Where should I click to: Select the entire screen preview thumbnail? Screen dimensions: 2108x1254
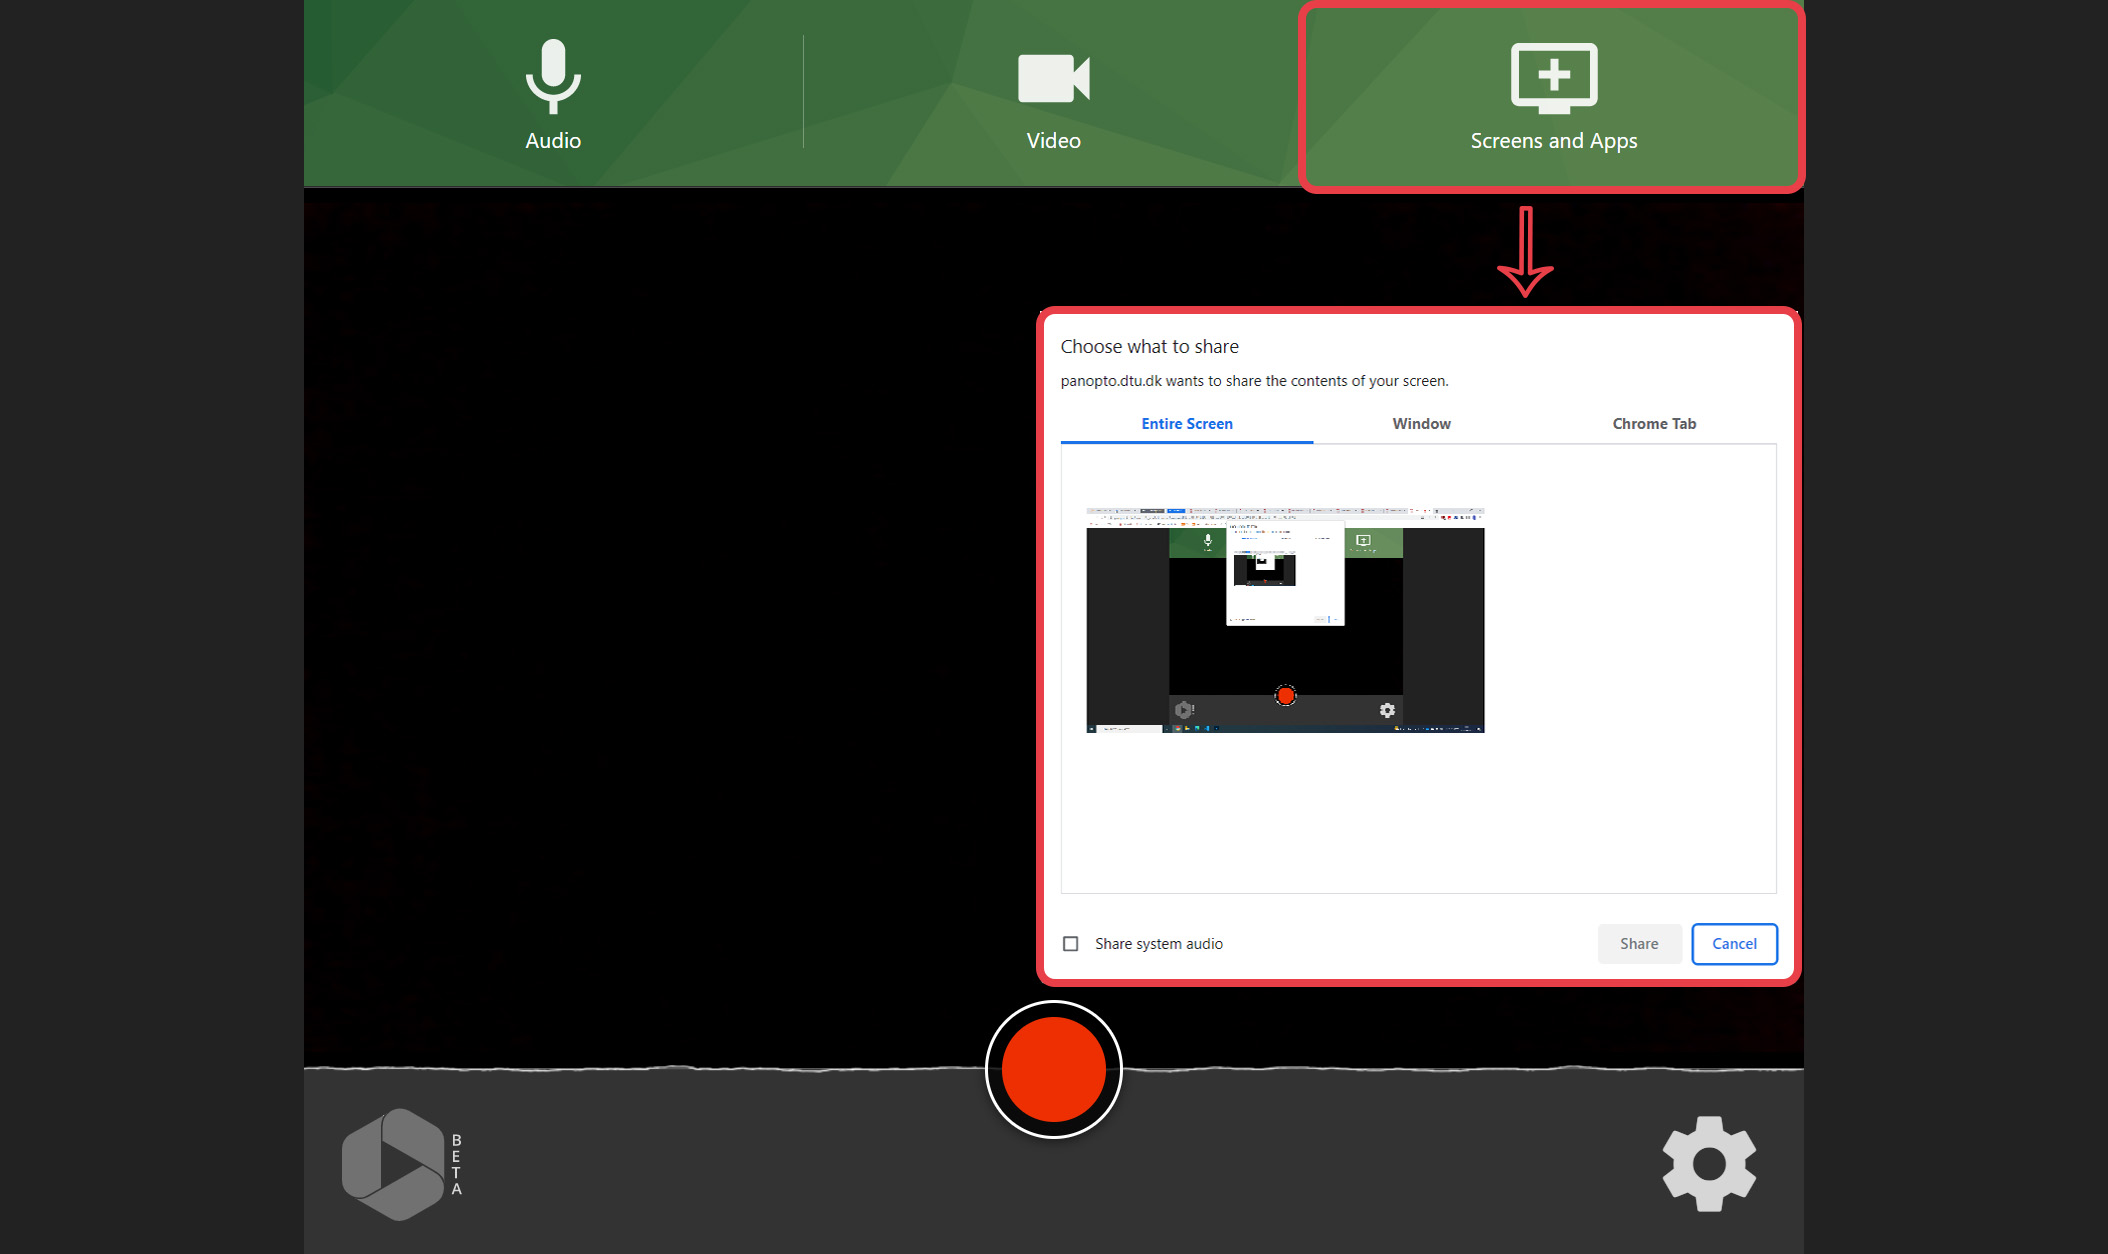(x=1285, y=620)
